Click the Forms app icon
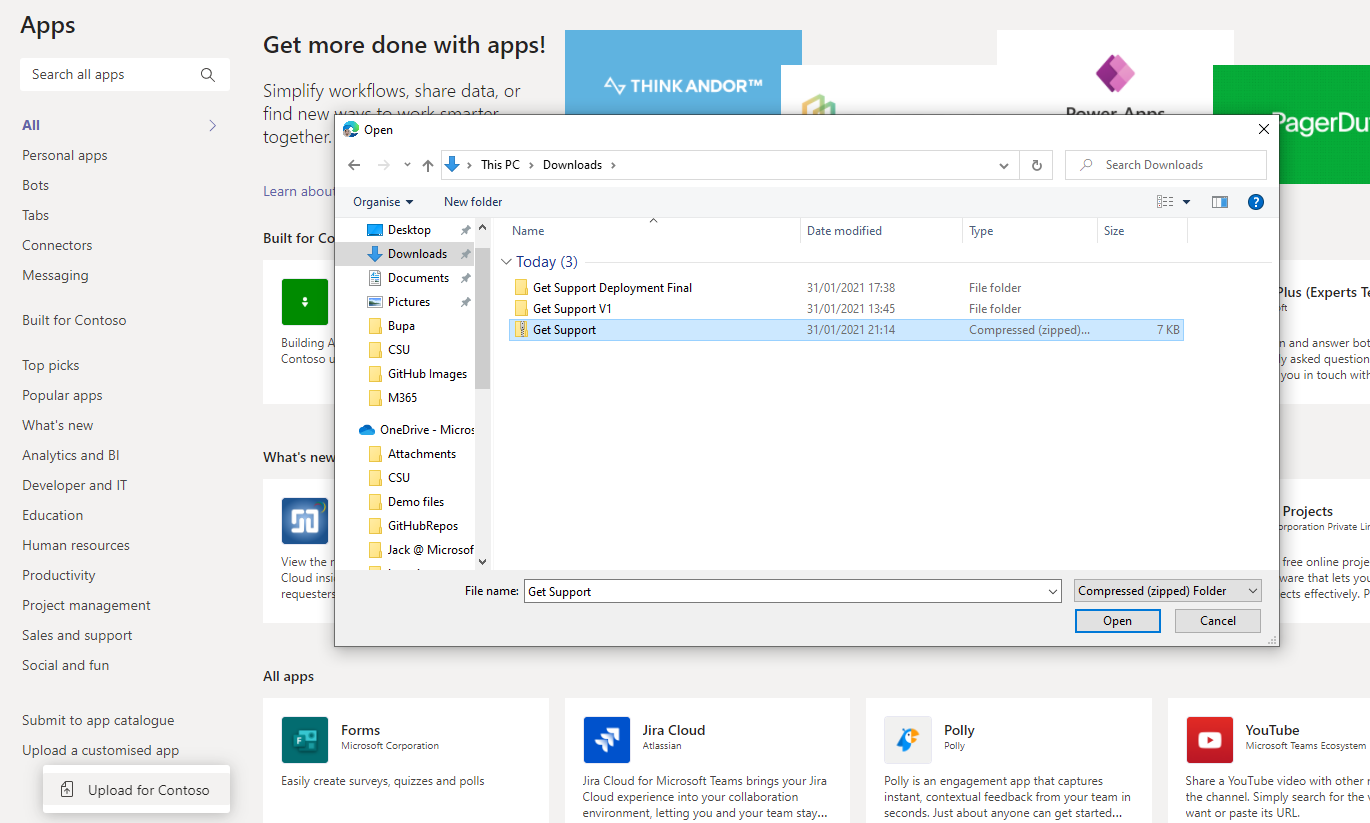This screenshot has width=1370, height=823. point(305,740)
